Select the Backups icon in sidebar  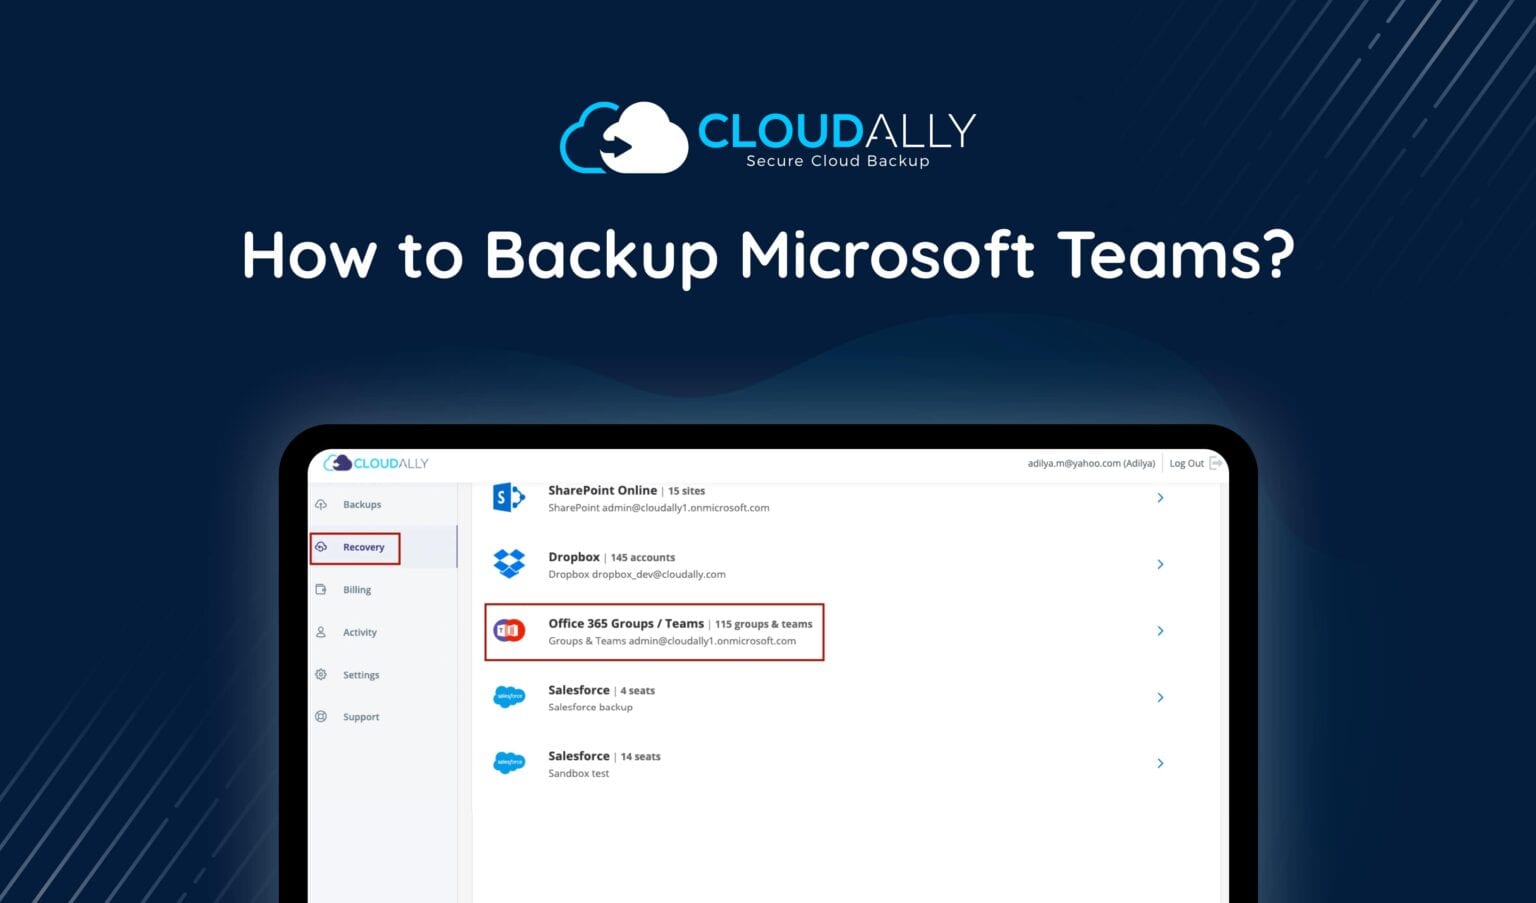(321, 504)
